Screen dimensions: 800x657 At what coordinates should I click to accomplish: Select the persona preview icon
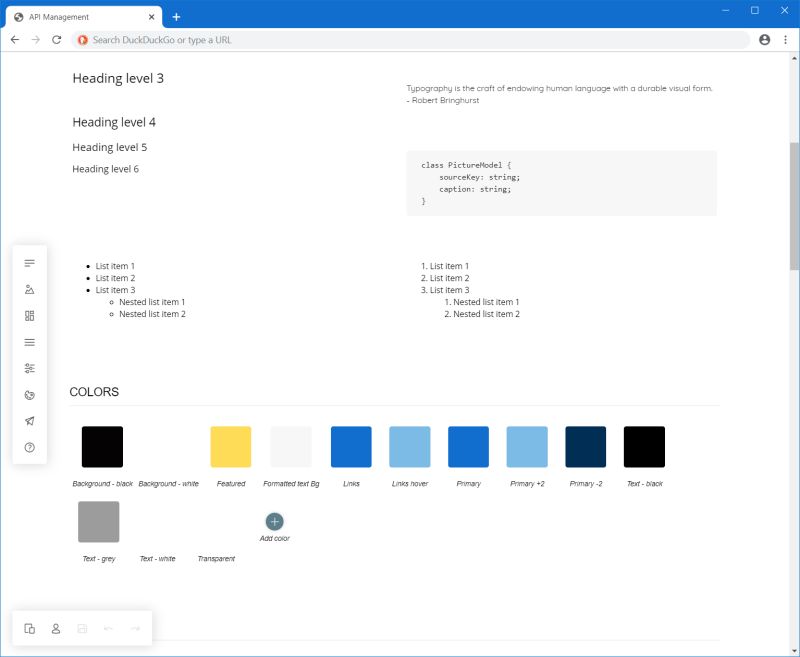[x=56, y=628]
